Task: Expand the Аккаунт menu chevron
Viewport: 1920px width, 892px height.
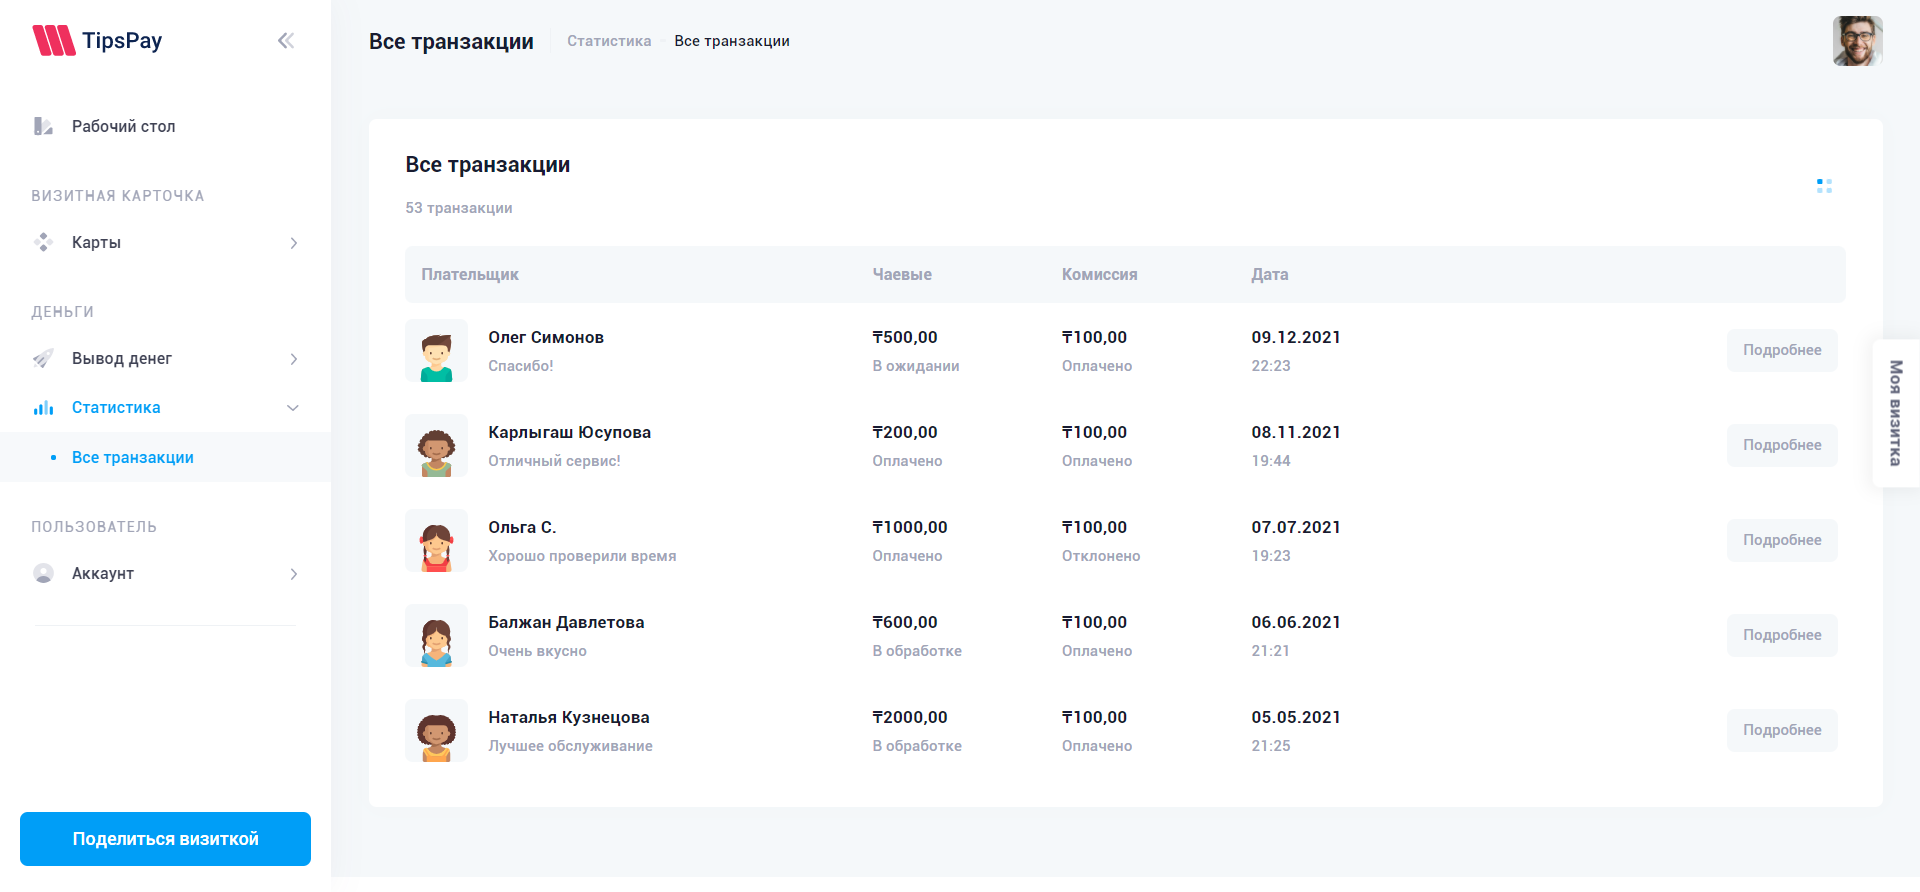Action: pyautogui.click(x=294, y=574)
